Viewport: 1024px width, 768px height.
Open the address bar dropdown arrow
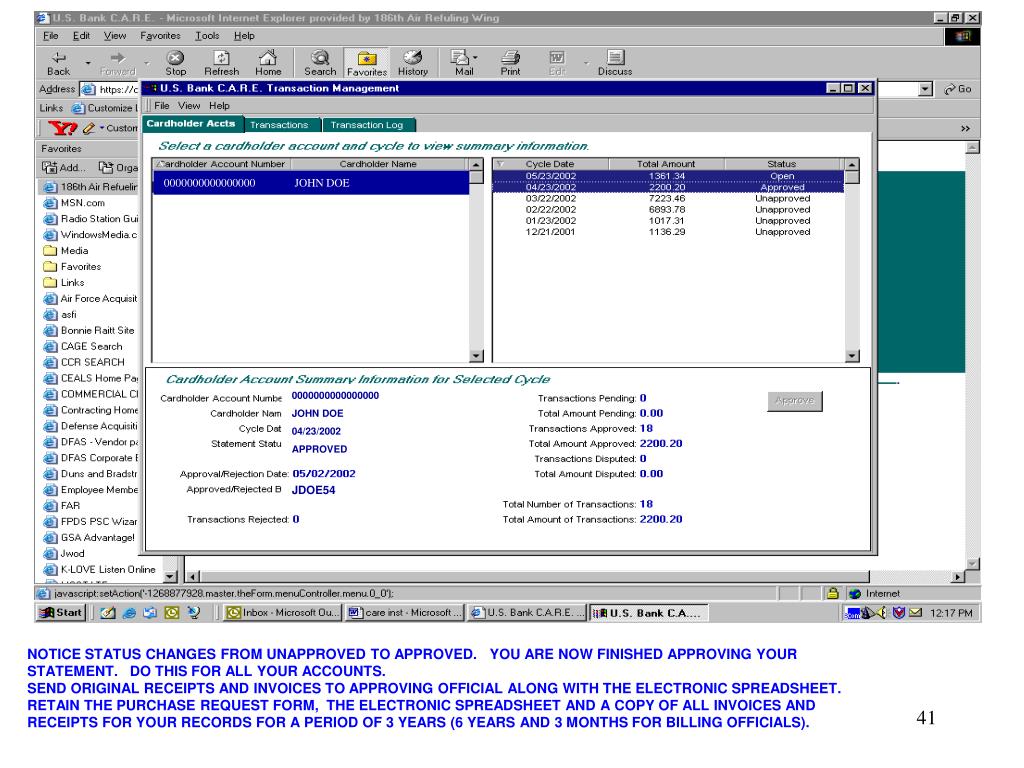pos(925,89)
